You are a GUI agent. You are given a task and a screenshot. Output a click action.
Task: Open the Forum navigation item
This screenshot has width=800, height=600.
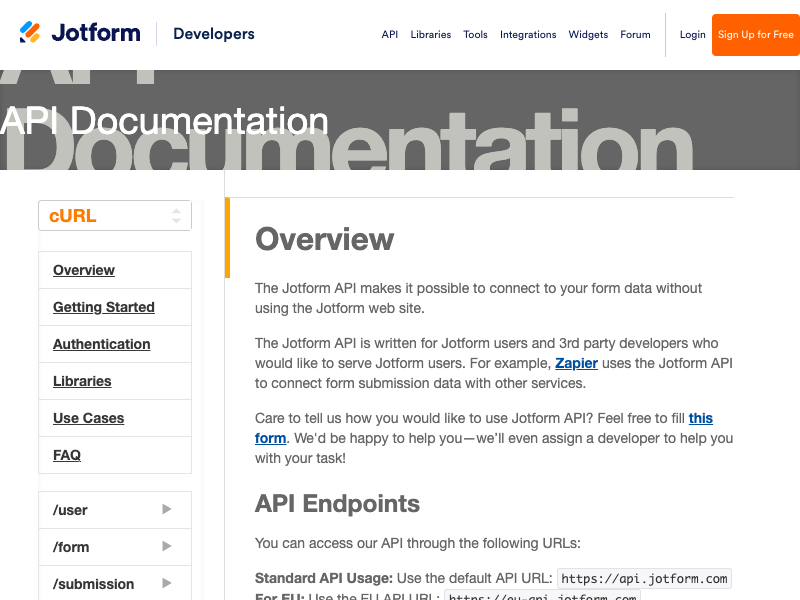tap(635, 35)
